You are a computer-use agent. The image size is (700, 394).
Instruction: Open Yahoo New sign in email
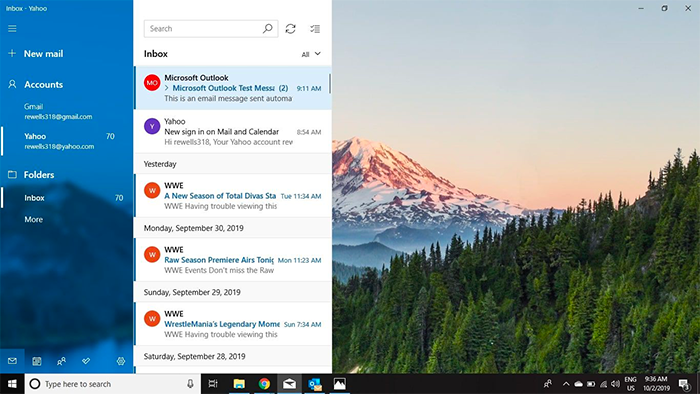tap(233, 132)
